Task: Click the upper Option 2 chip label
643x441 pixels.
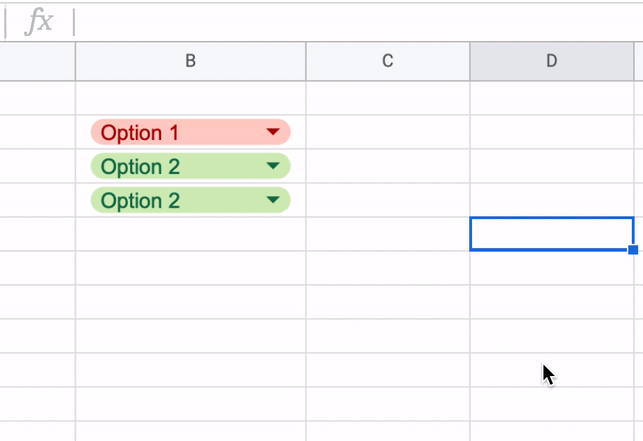Action: pyautogui.click(x=140, y=166)
